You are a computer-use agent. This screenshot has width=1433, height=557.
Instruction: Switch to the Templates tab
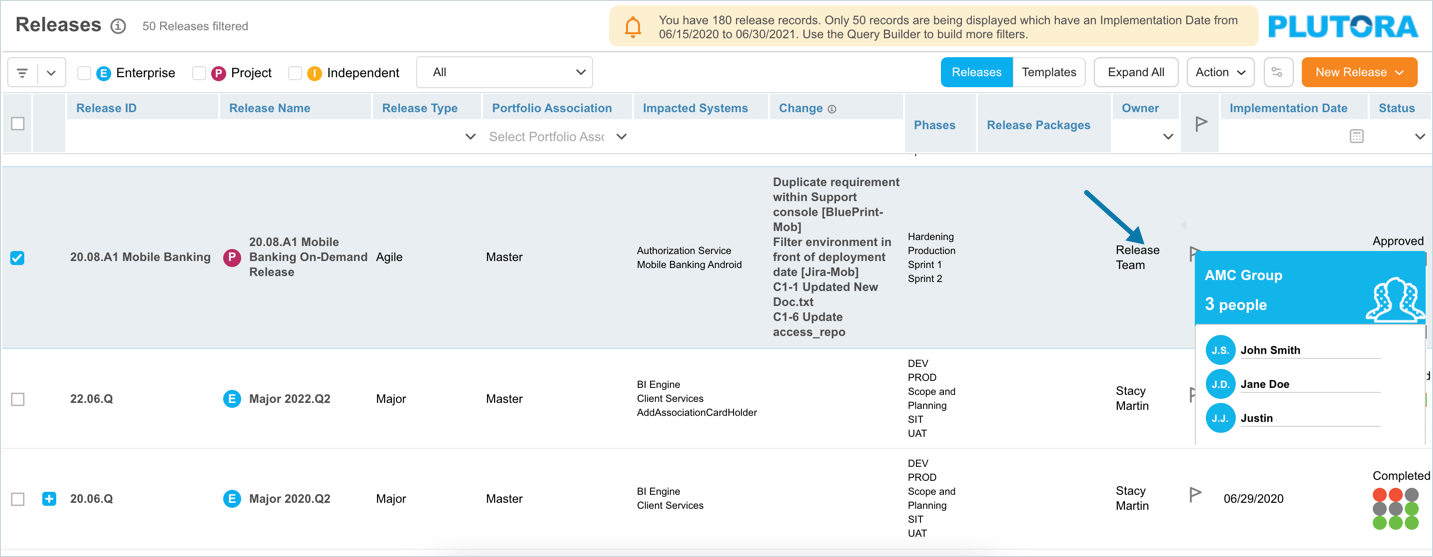tap(1048, 73)
